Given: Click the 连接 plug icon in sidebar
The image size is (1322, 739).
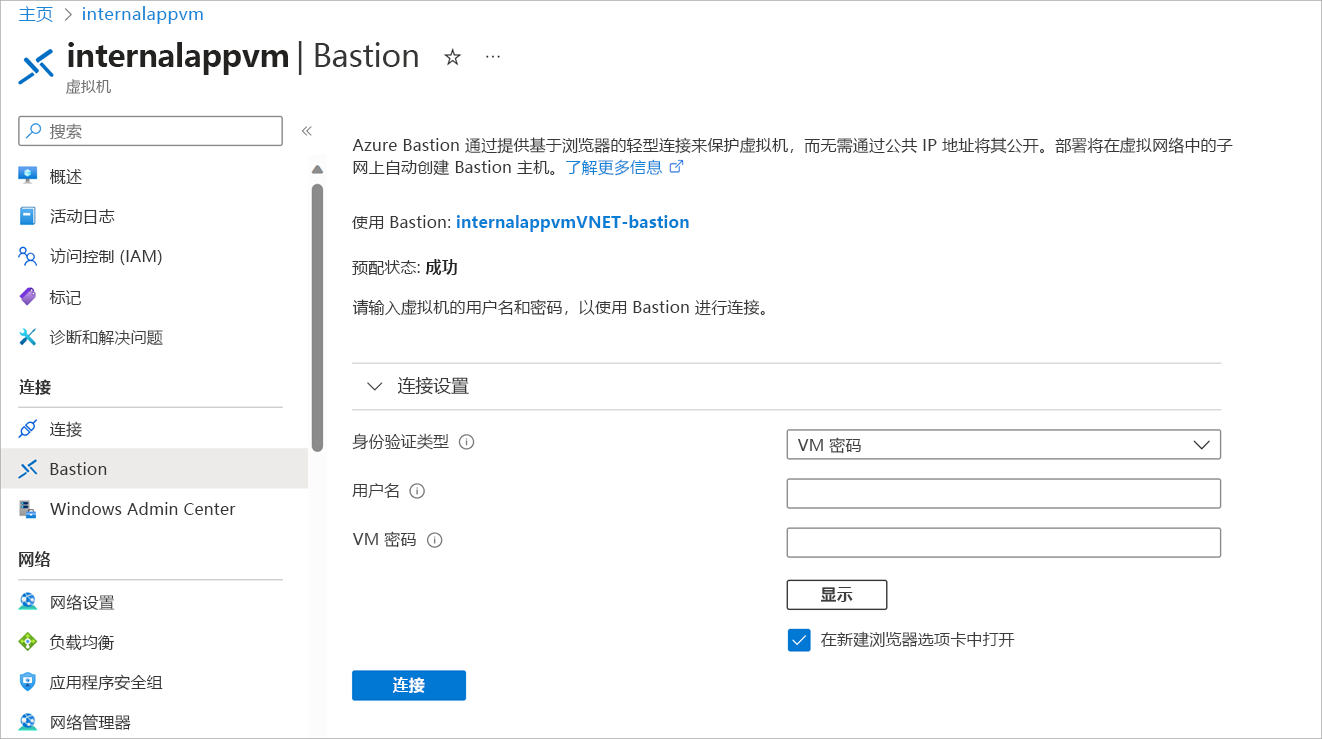Looking at the screenshot, I should coord(28,429).
